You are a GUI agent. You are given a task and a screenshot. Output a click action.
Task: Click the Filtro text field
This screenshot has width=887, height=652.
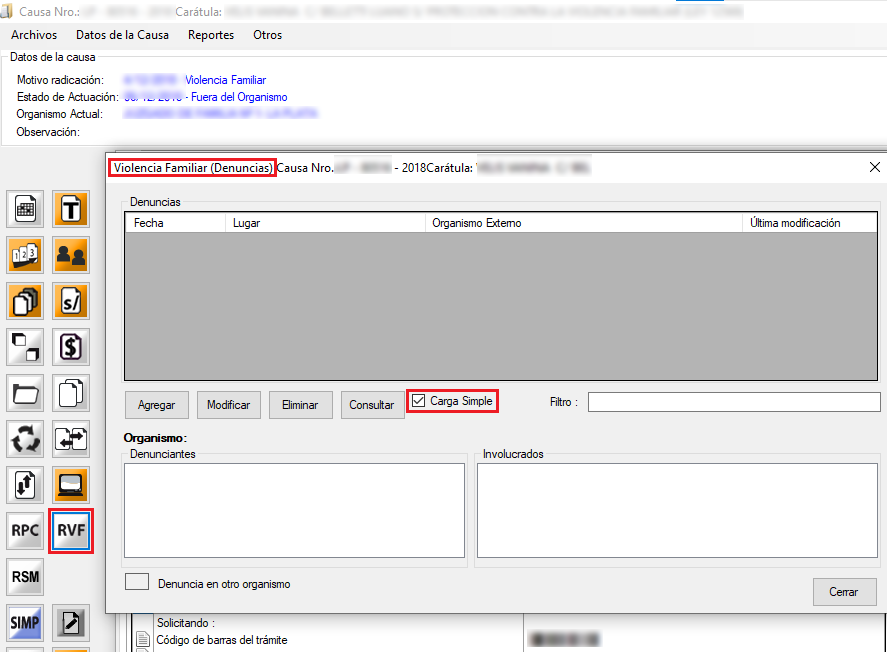coord(733,402)
